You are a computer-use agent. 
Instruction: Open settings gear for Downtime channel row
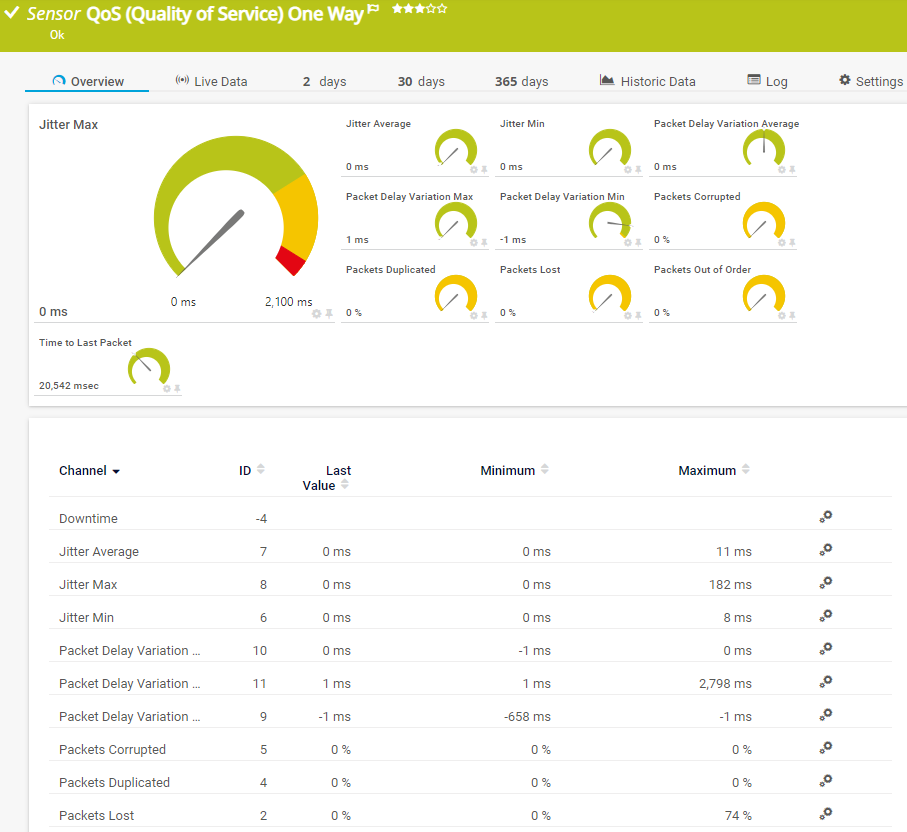pyautogui.click(x=826, y=517)
